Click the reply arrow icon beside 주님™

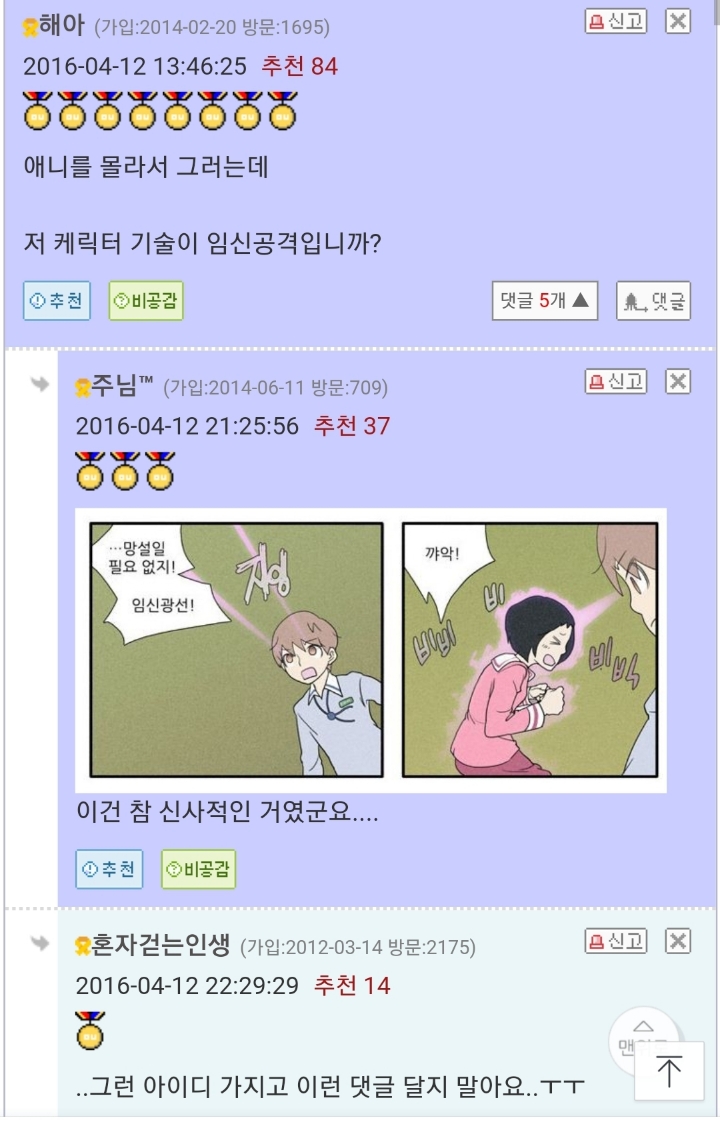click(x=40, y=385)
